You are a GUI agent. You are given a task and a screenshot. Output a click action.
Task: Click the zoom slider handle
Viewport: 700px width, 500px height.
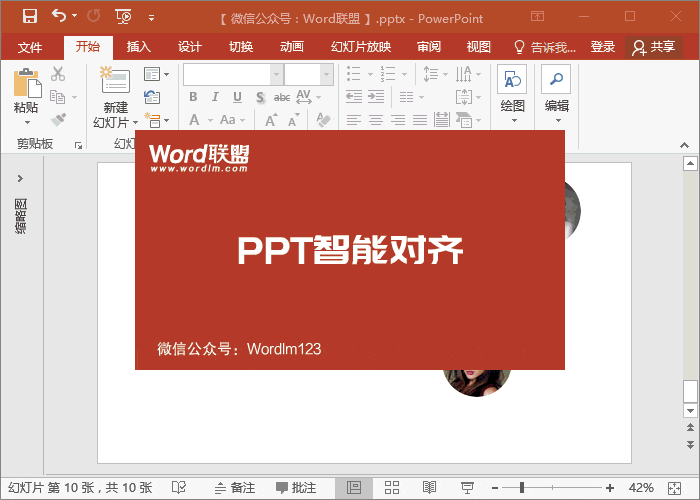pos(521,488)
